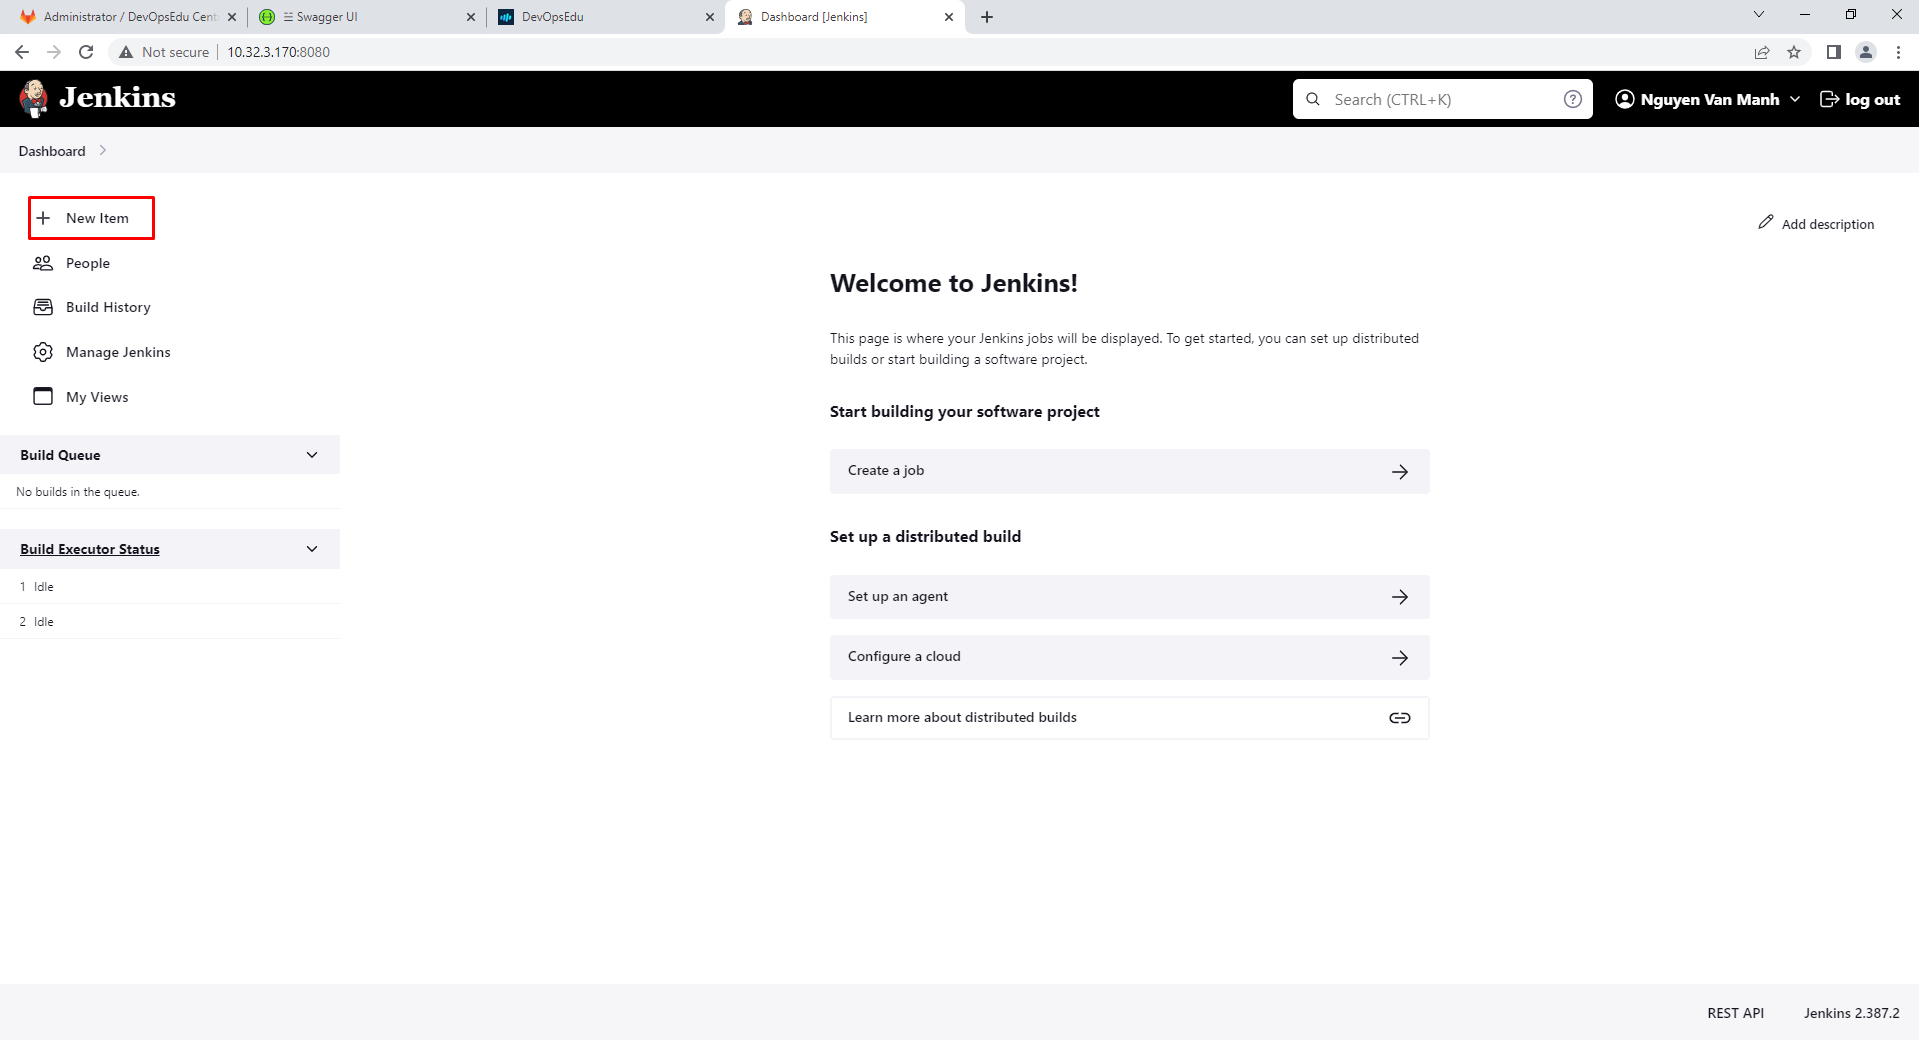The width and height of the screenshot is (1919, 1040).
Task: Click the Jenkins logo butler icon
Action: [x=34, y=99]
